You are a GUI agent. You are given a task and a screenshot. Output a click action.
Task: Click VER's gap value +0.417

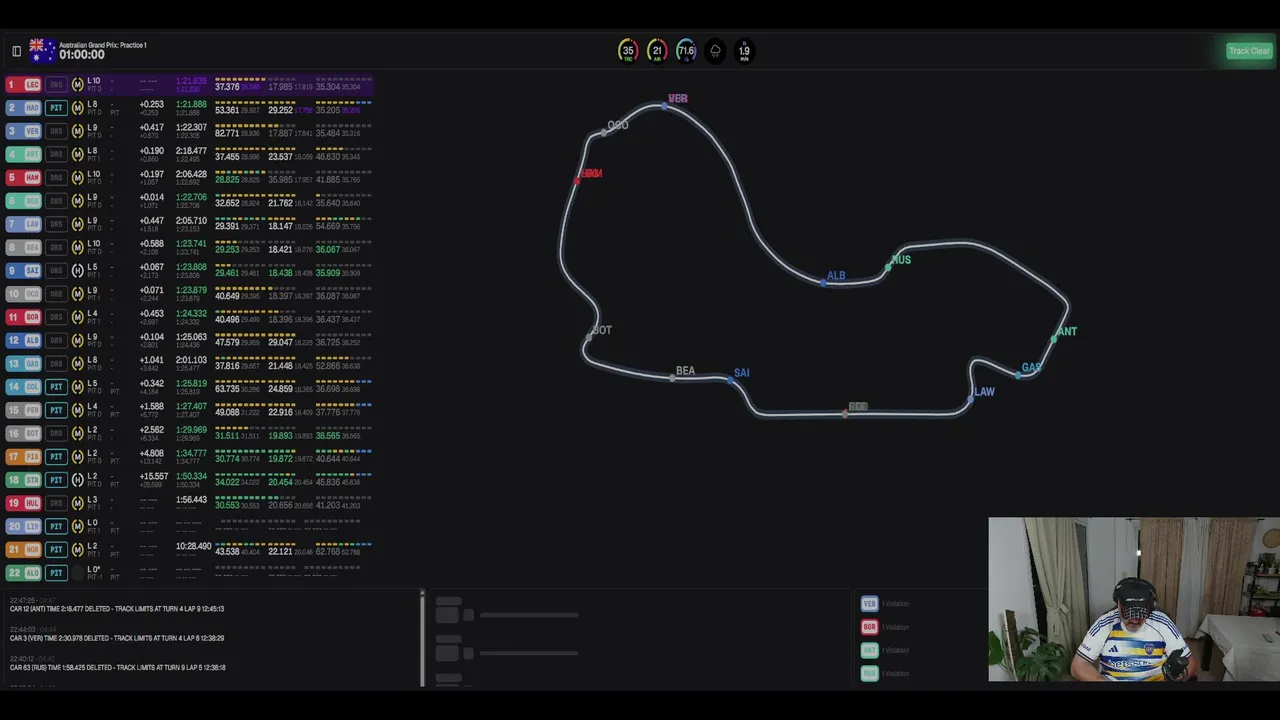[x=152, y=127]
